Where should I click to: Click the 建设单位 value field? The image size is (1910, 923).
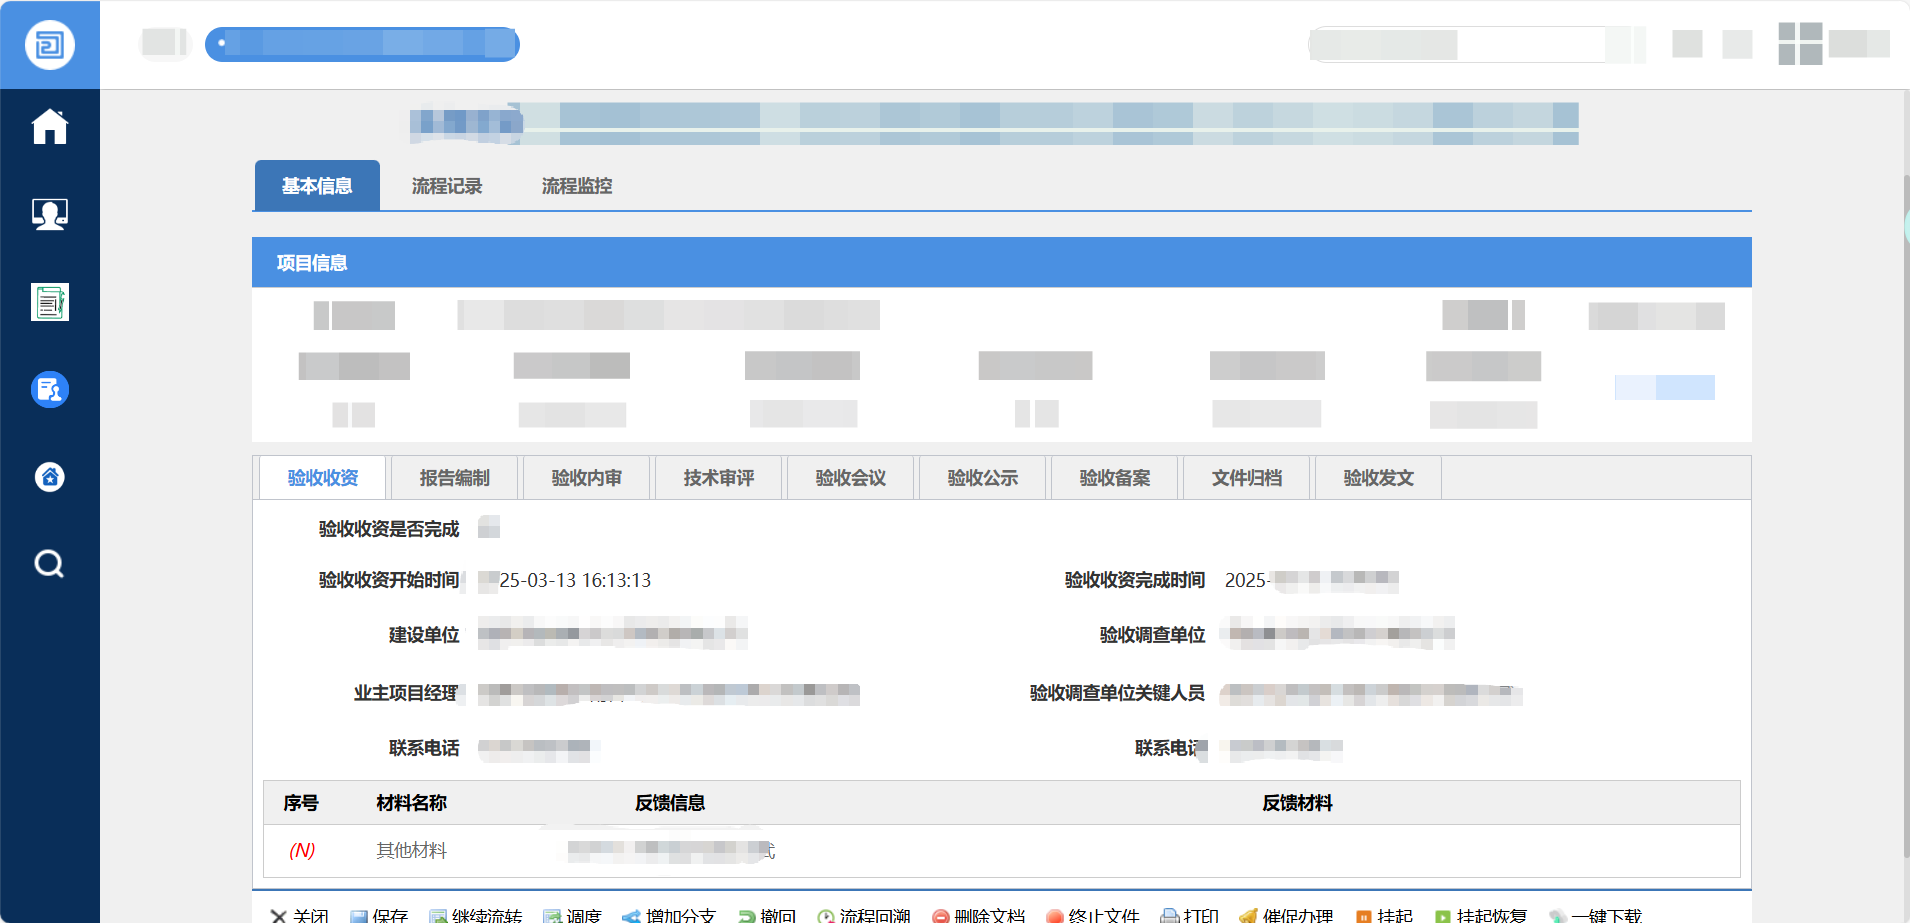[613, 634]
